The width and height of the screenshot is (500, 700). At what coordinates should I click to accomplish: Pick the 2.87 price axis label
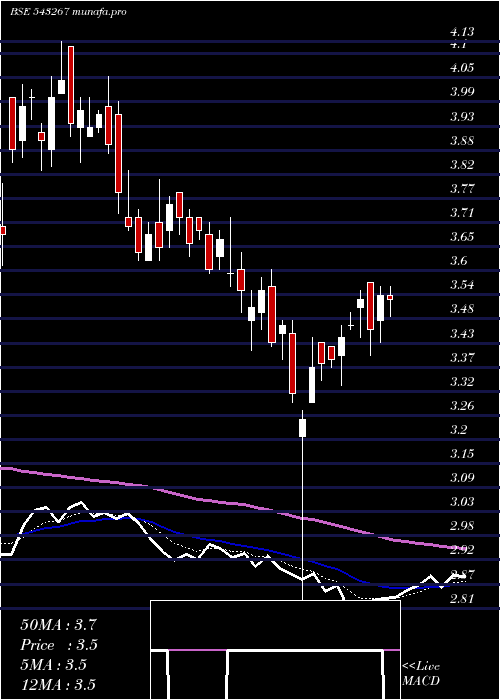click(x=462, y=575)
